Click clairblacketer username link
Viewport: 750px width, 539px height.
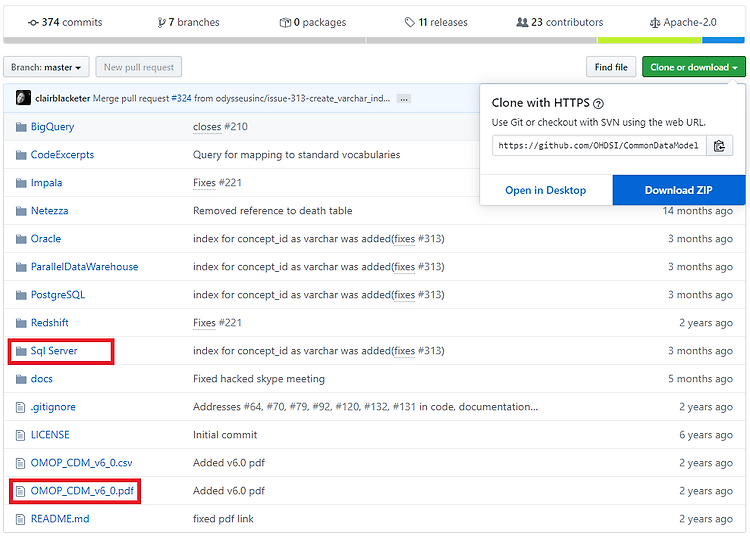coord(63,99)
